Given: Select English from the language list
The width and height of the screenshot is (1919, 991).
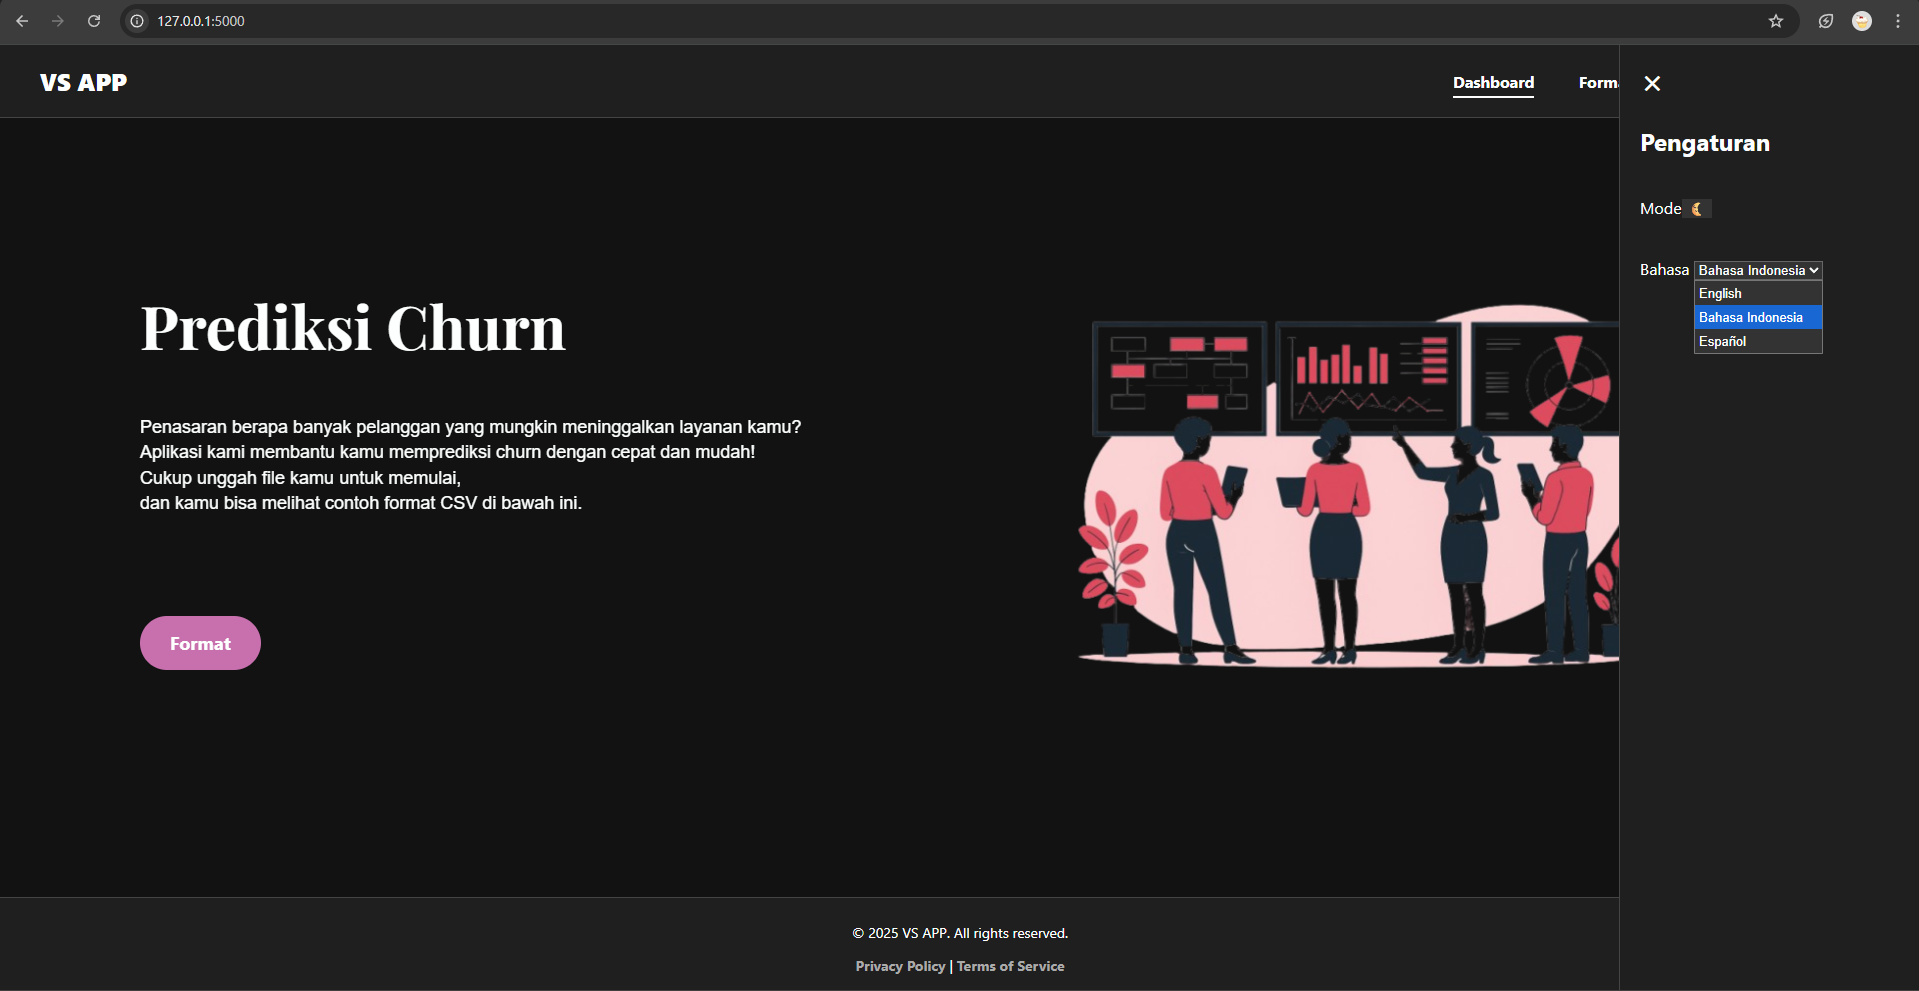Looking at the screenshot, I should coord(1757,294).
